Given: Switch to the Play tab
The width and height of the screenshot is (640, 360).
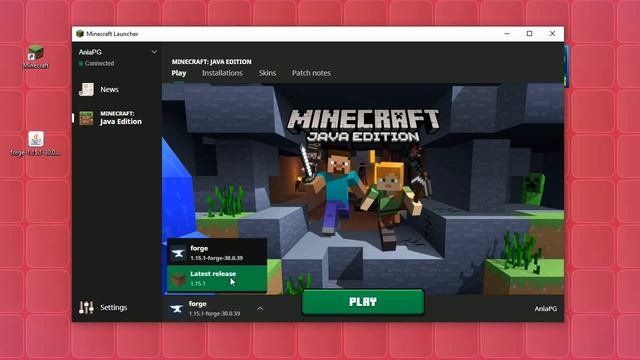Looking at the screenshot, I should coord(179,73).
